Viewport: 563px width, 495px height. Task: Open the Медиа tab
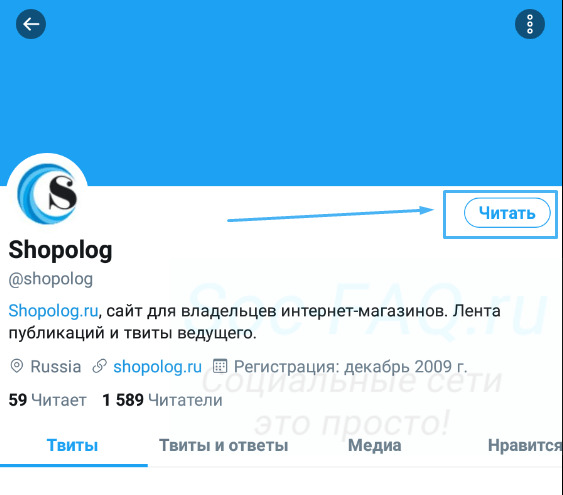click(374, 445)
